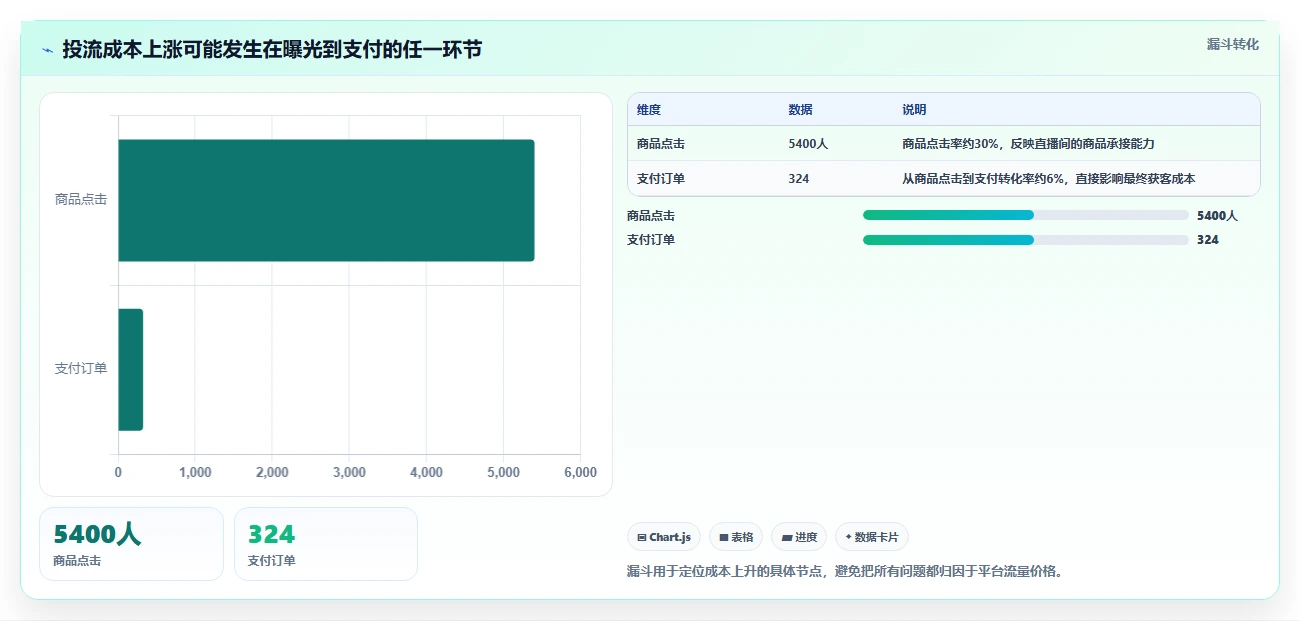Click the 说明 column header

coord(914,110)
